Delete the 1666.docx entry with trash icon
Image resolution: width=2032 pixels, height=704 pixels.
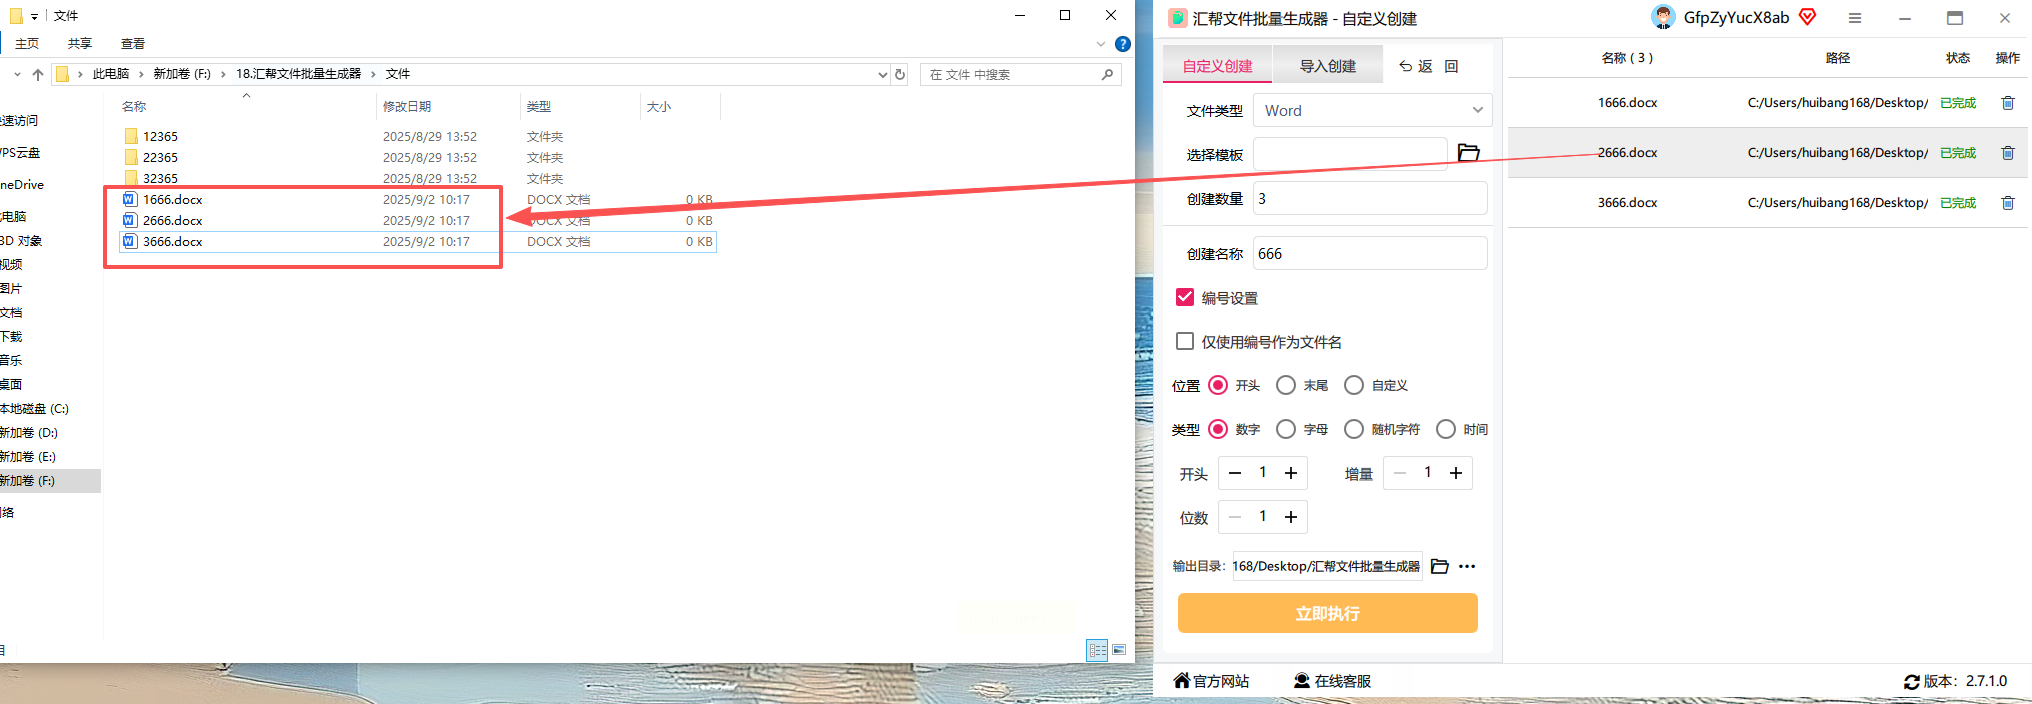[2007, 103]
